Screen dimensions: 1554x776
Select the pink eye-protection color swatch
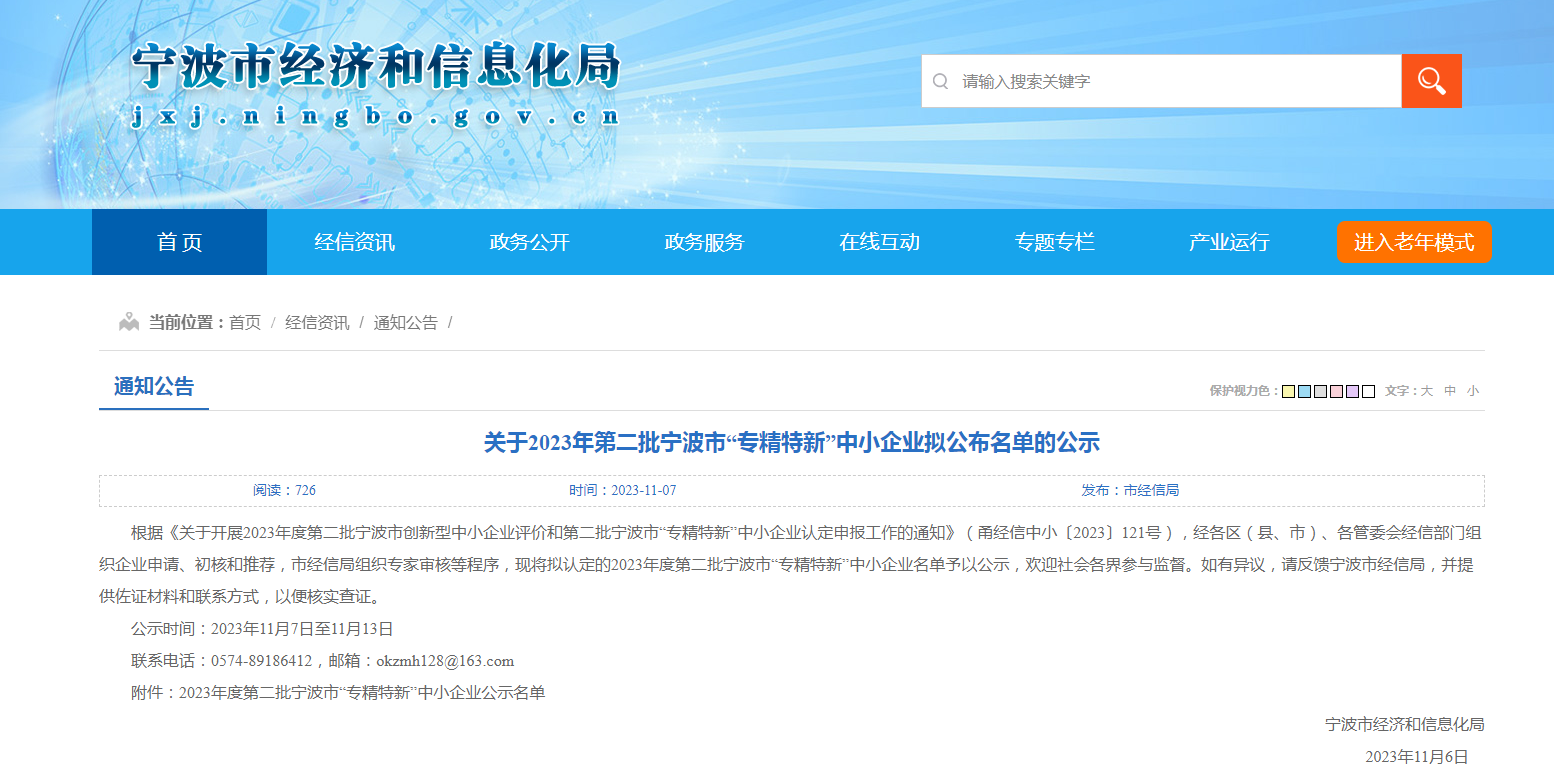pyautogui.click(x=1337, y=391)
